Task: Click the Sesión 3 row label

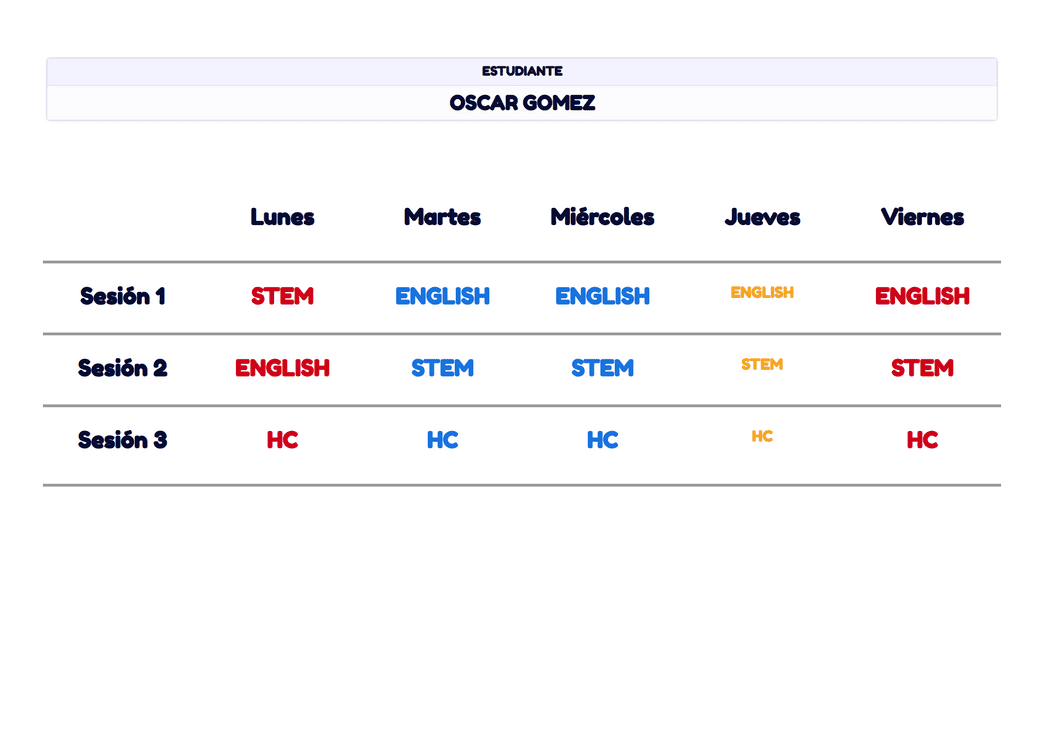Action: [x=123, y=440]
